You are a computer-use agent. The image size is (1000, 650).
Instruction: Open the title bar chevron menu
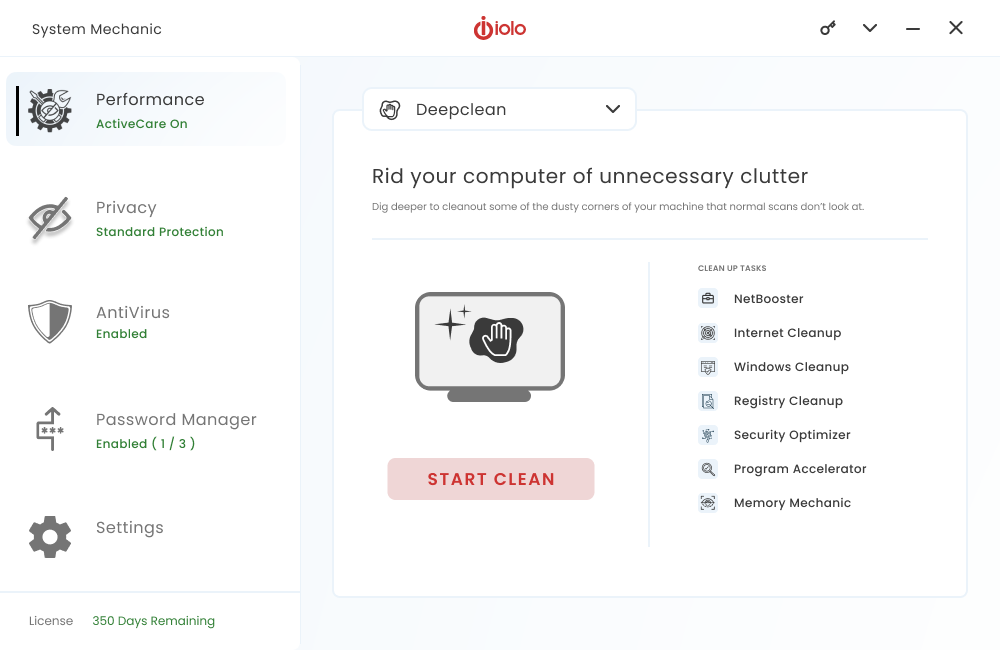pos(870,28)
